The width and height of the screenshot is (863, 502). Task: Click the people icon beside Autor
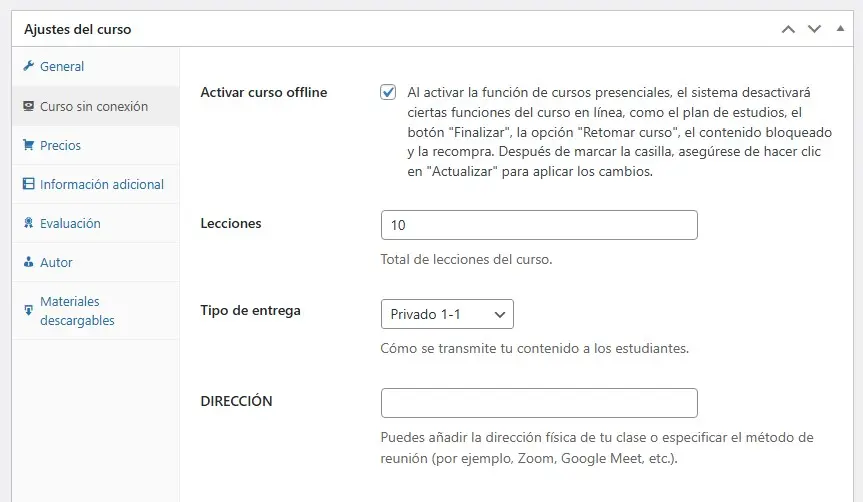29,262
